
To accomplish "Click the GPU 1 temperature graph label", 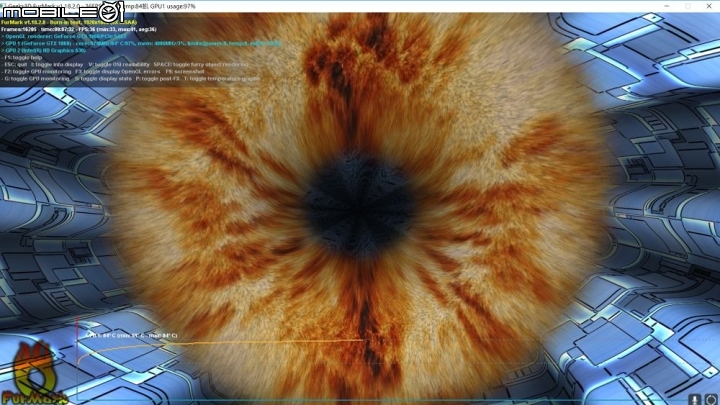I will 132,336.
